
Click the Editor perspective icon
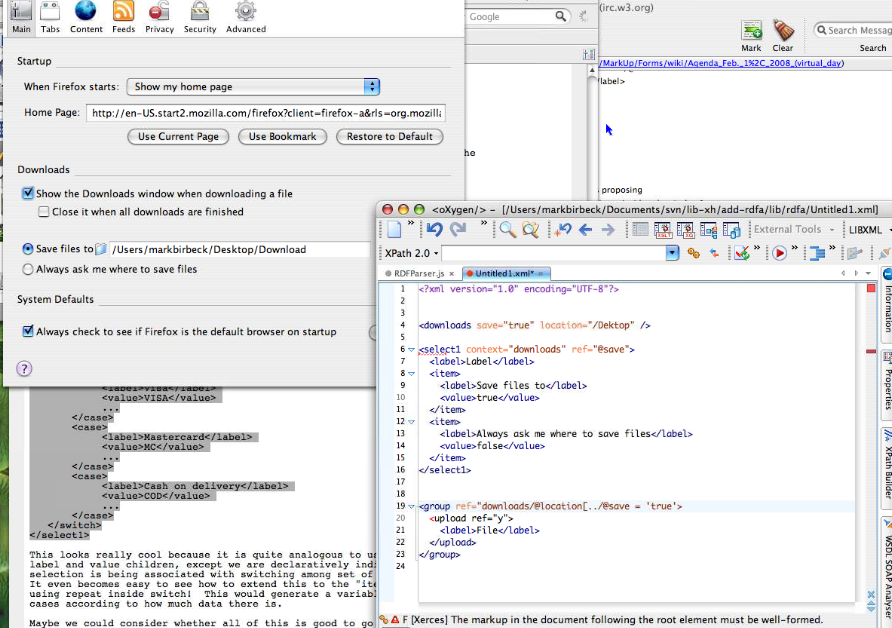click(x=640, y=229)
